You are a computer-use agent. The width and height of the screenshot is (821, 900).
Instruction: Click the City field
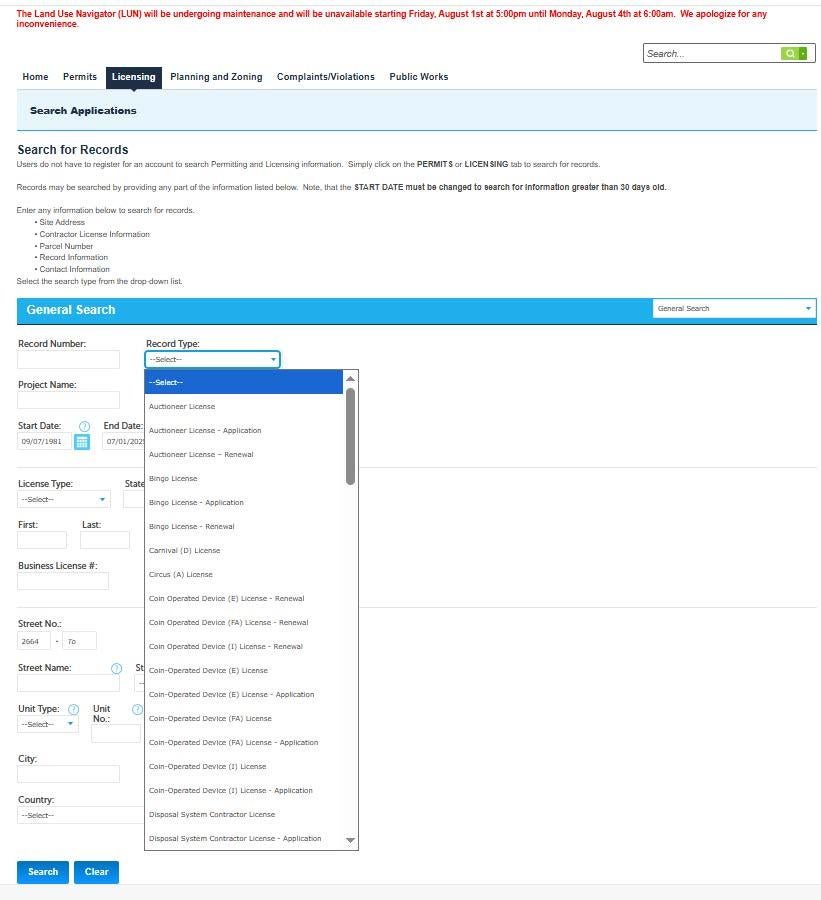point(68,774)
